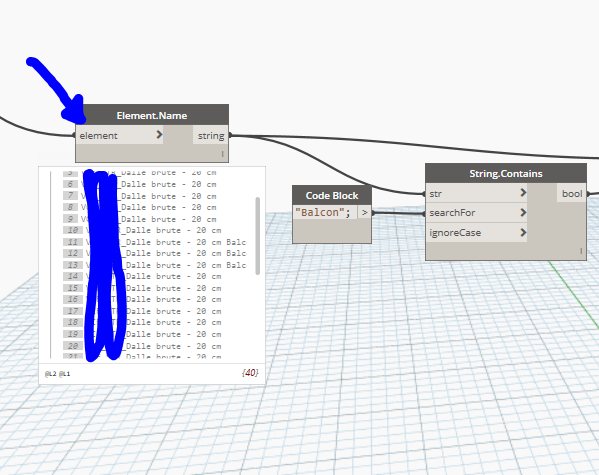The width and height of the screenshot is (599, 475).
Task: Click the lacing indicator on String.Contains node
Action: [581, 251]
